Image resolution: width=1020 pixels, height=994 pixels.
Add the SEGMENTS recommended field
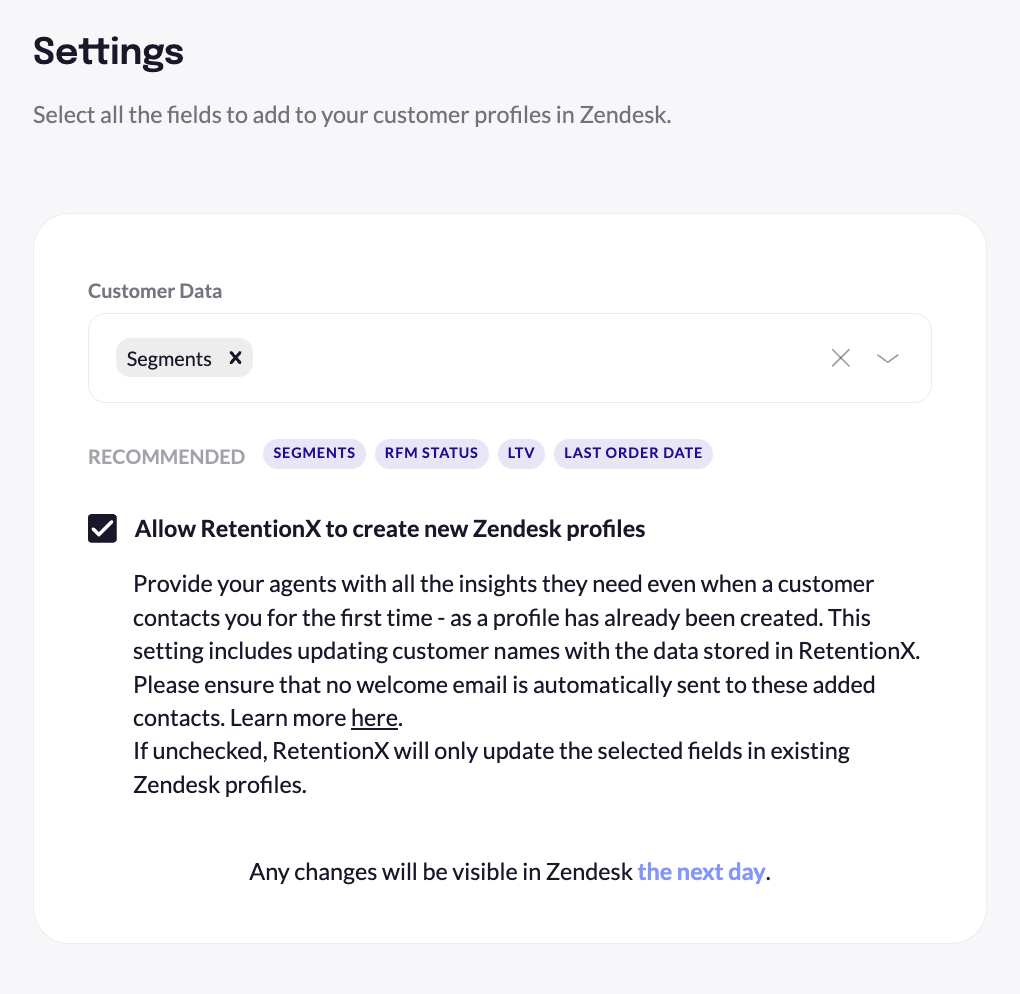pos(314,453)
